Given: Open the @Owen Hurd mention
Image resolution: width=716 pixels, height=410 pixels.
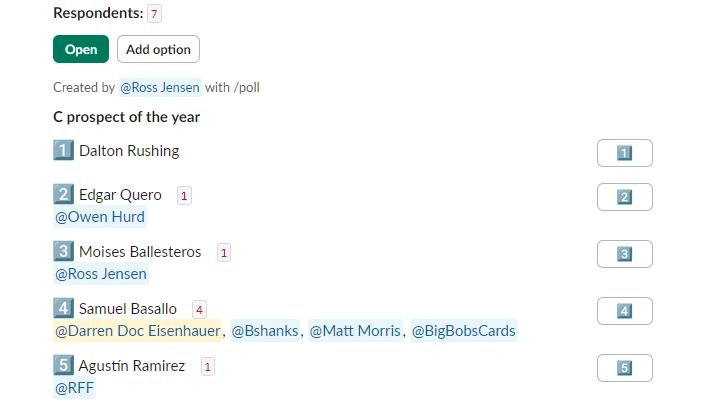Looking at the screenshot, I should pos(99,217).
